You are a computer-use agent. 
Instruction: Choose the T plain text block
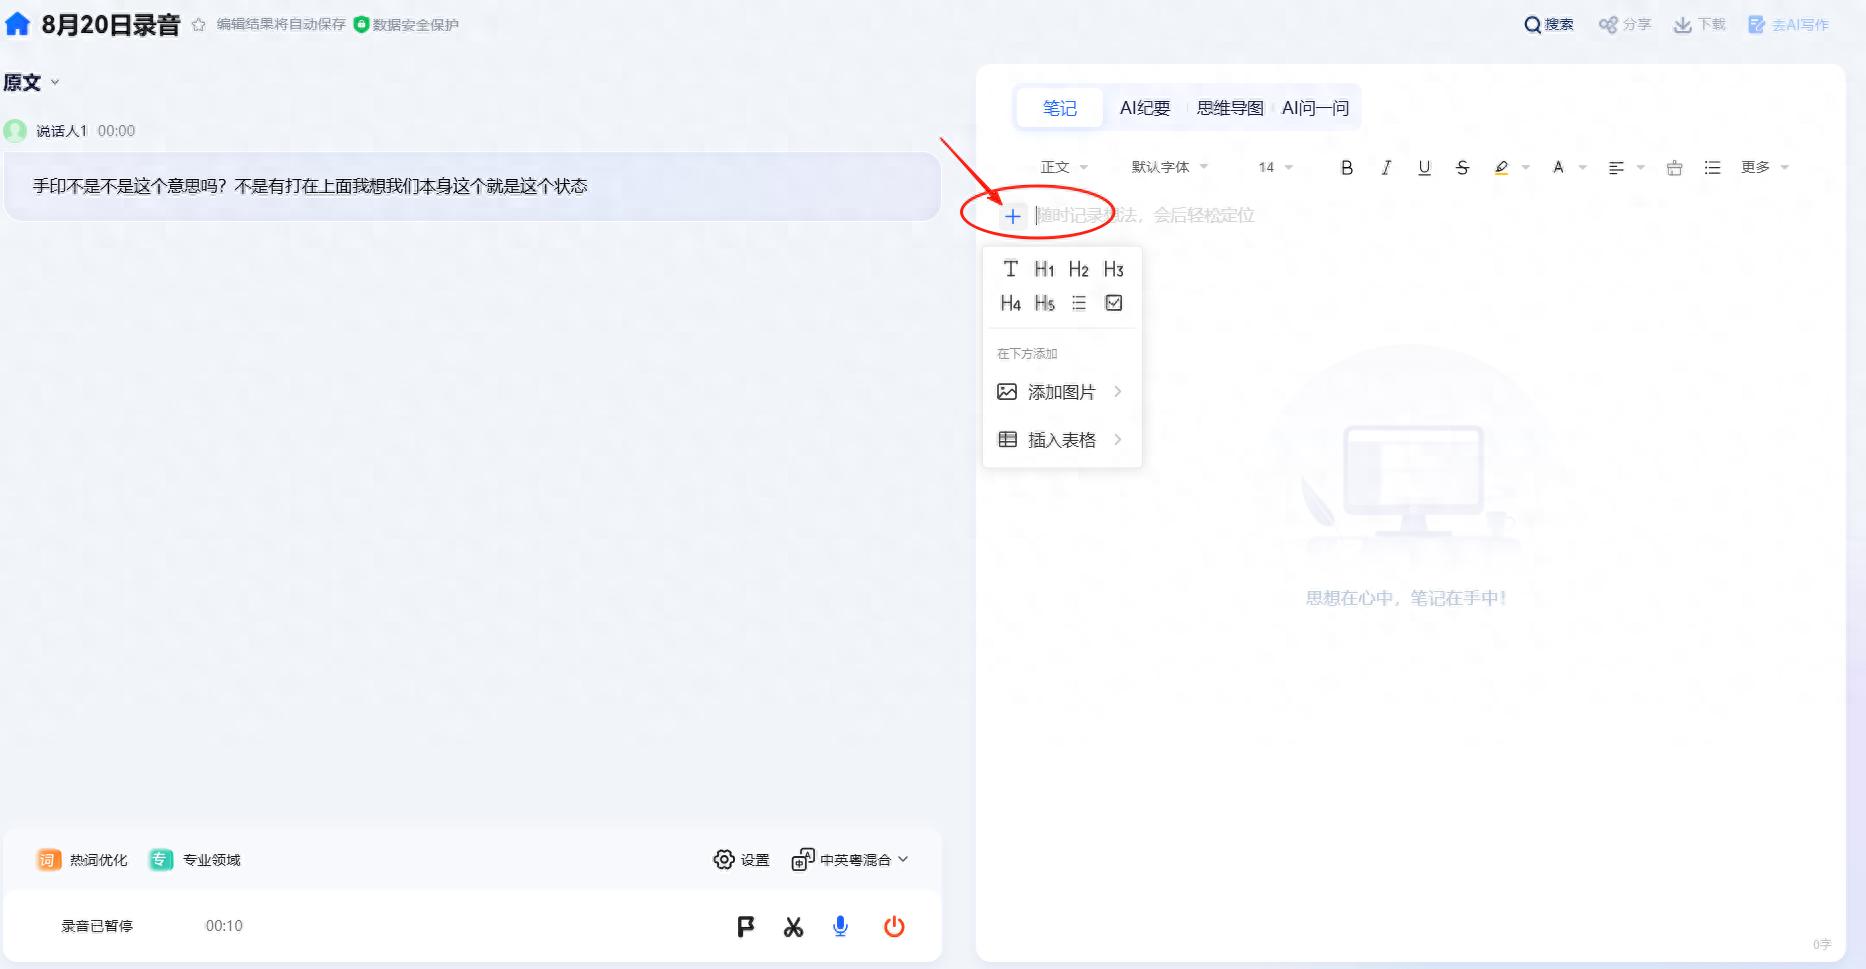(1011, 269)
